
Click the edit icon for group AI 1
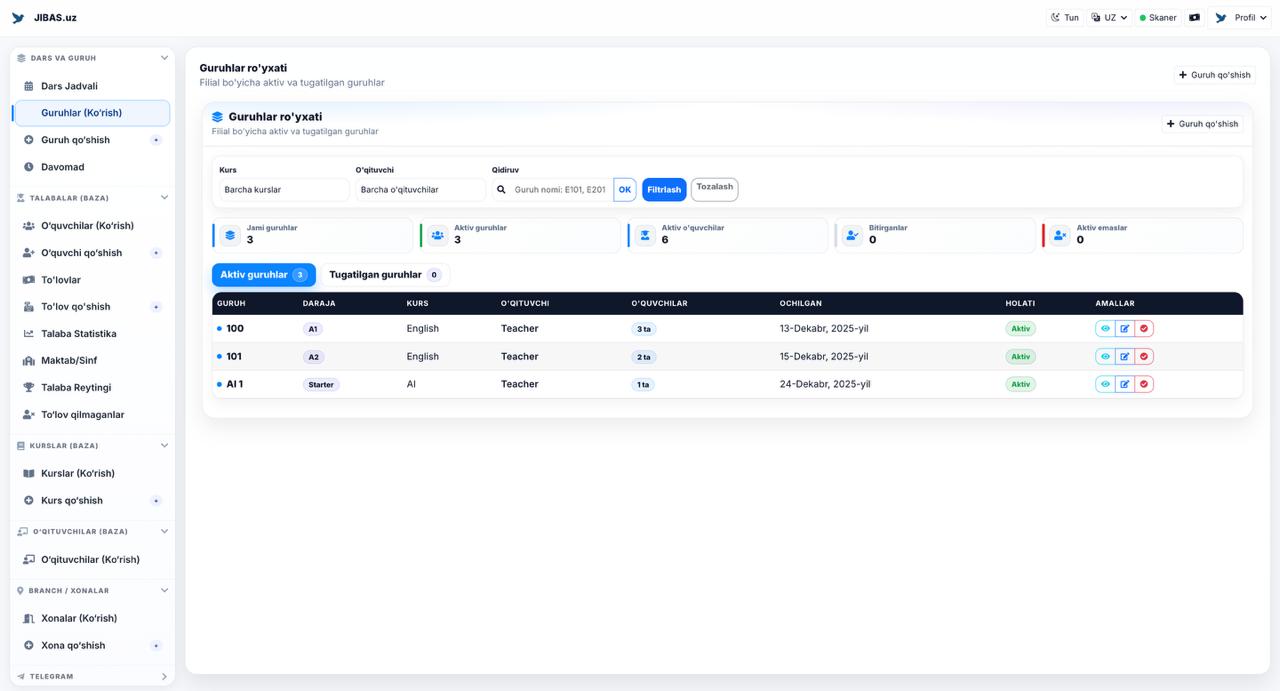(x=1125, y=384)
